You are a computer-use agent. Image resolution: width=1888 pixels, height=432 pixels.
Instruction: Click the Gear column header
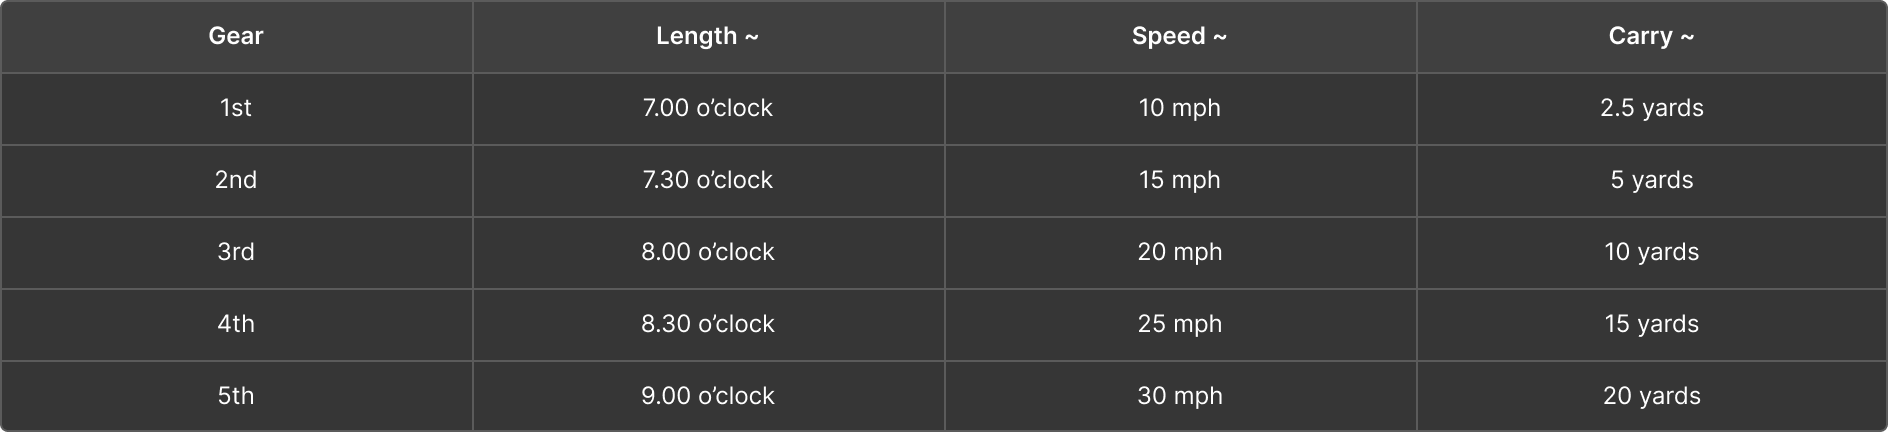tap(236, 36)
